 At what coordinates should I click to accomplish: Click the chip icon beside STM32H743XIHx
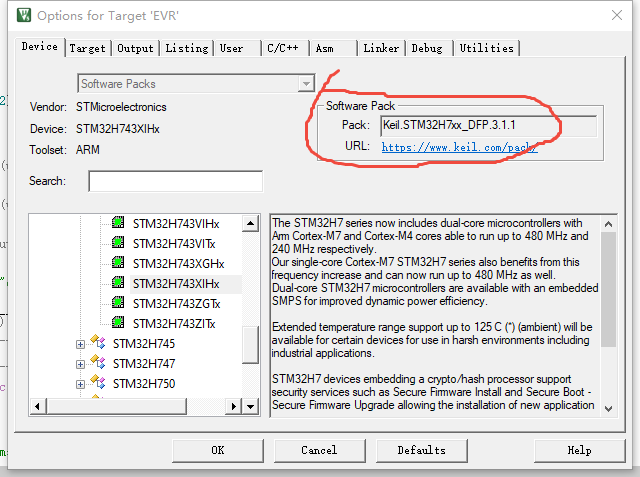point(118,282)
